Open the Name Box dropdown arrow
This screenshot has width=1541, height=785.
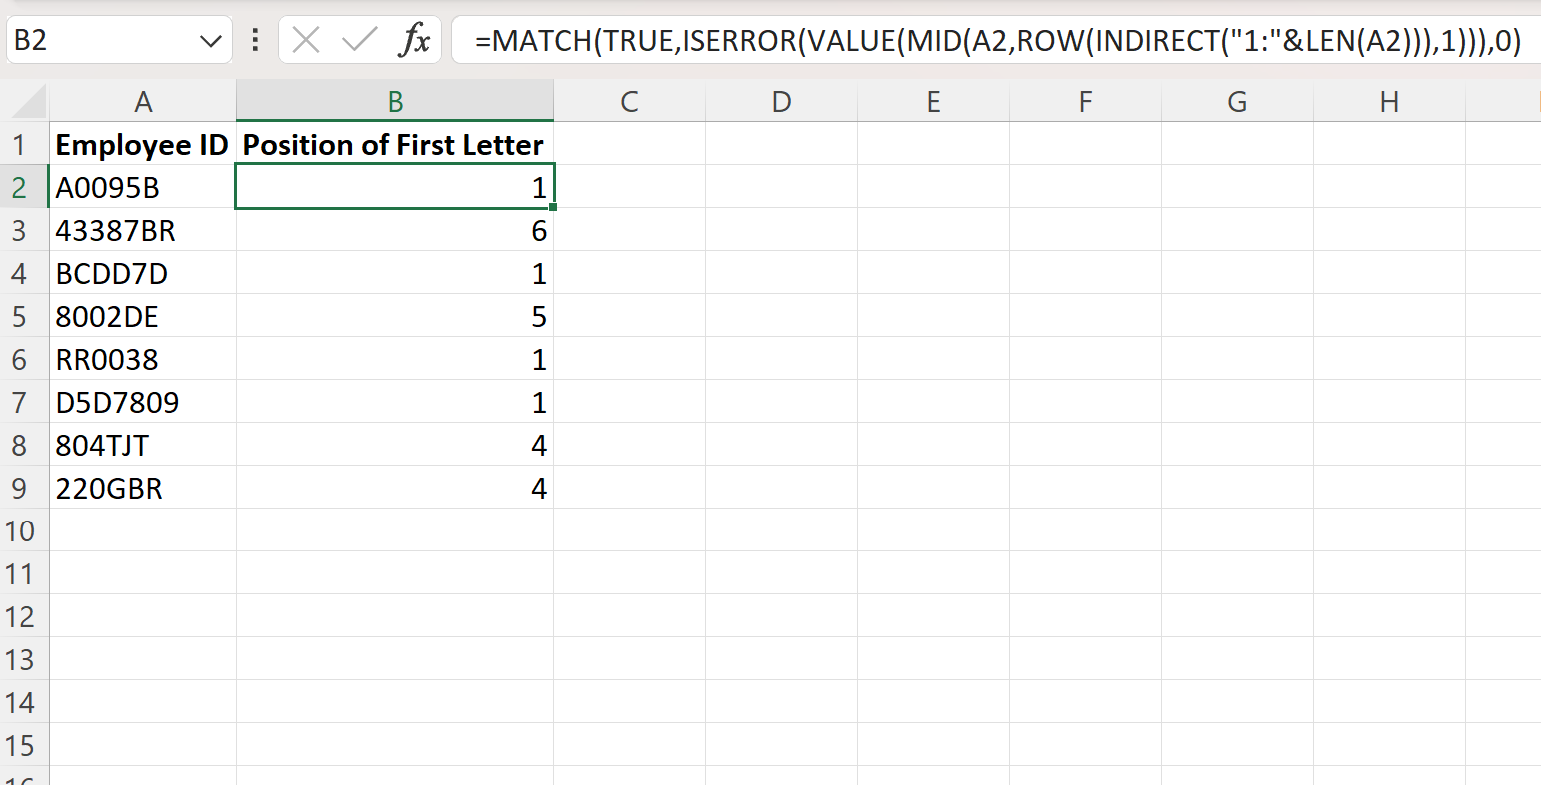(x=208, y=40)
